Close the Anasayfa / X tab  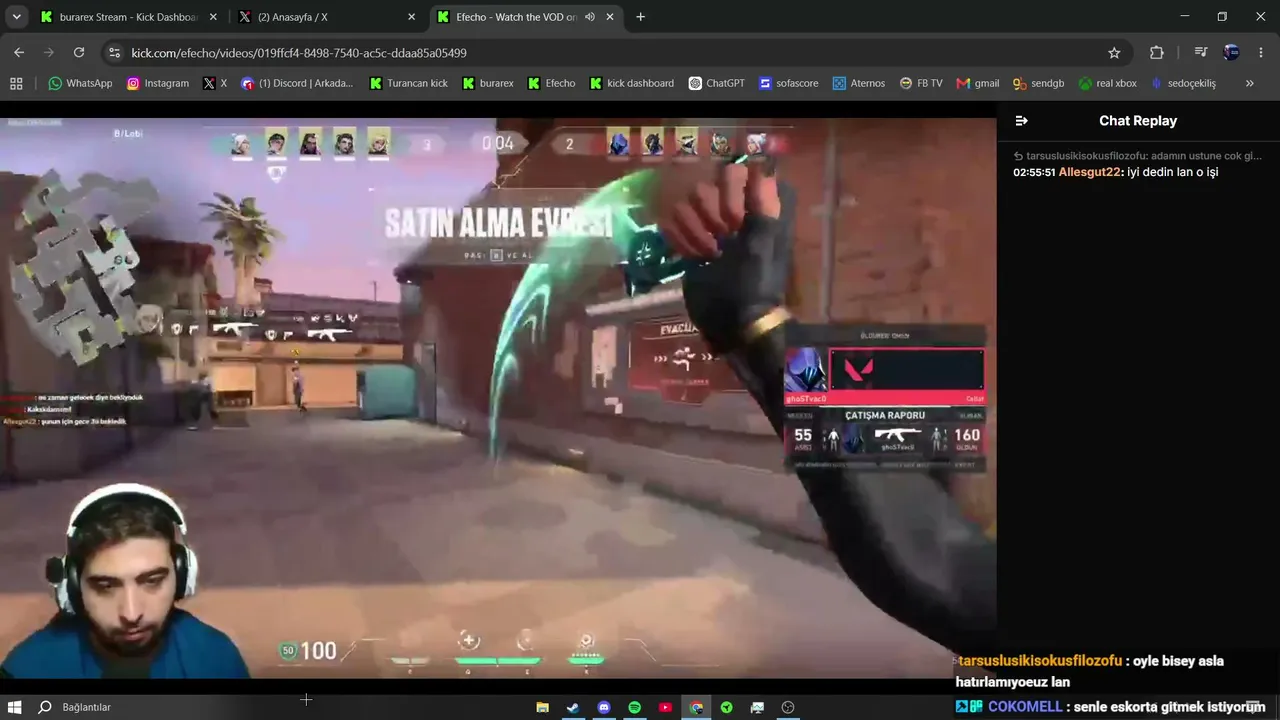[x=411, y=17]
